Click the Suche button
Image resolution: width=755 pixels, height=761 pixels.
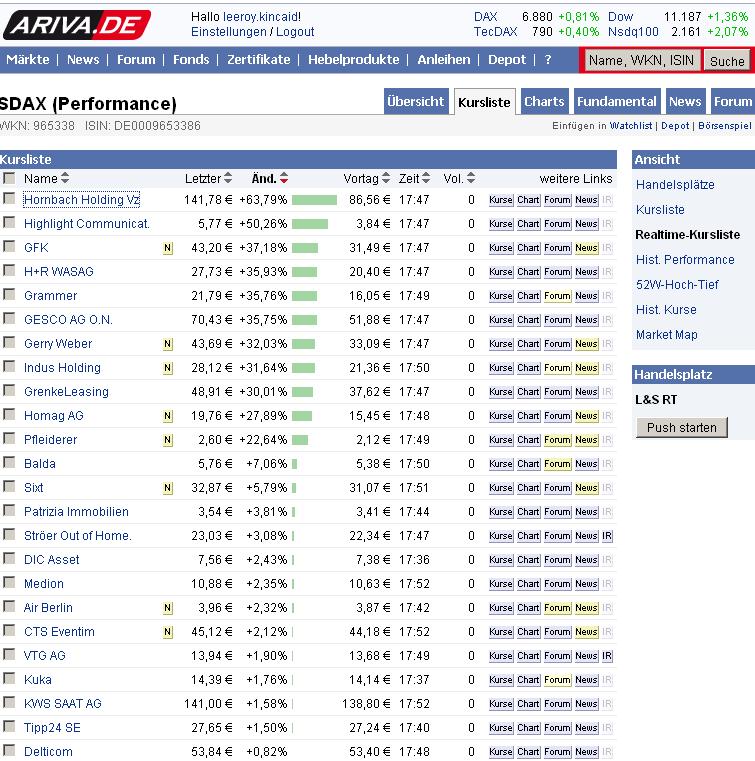[727, 61]
